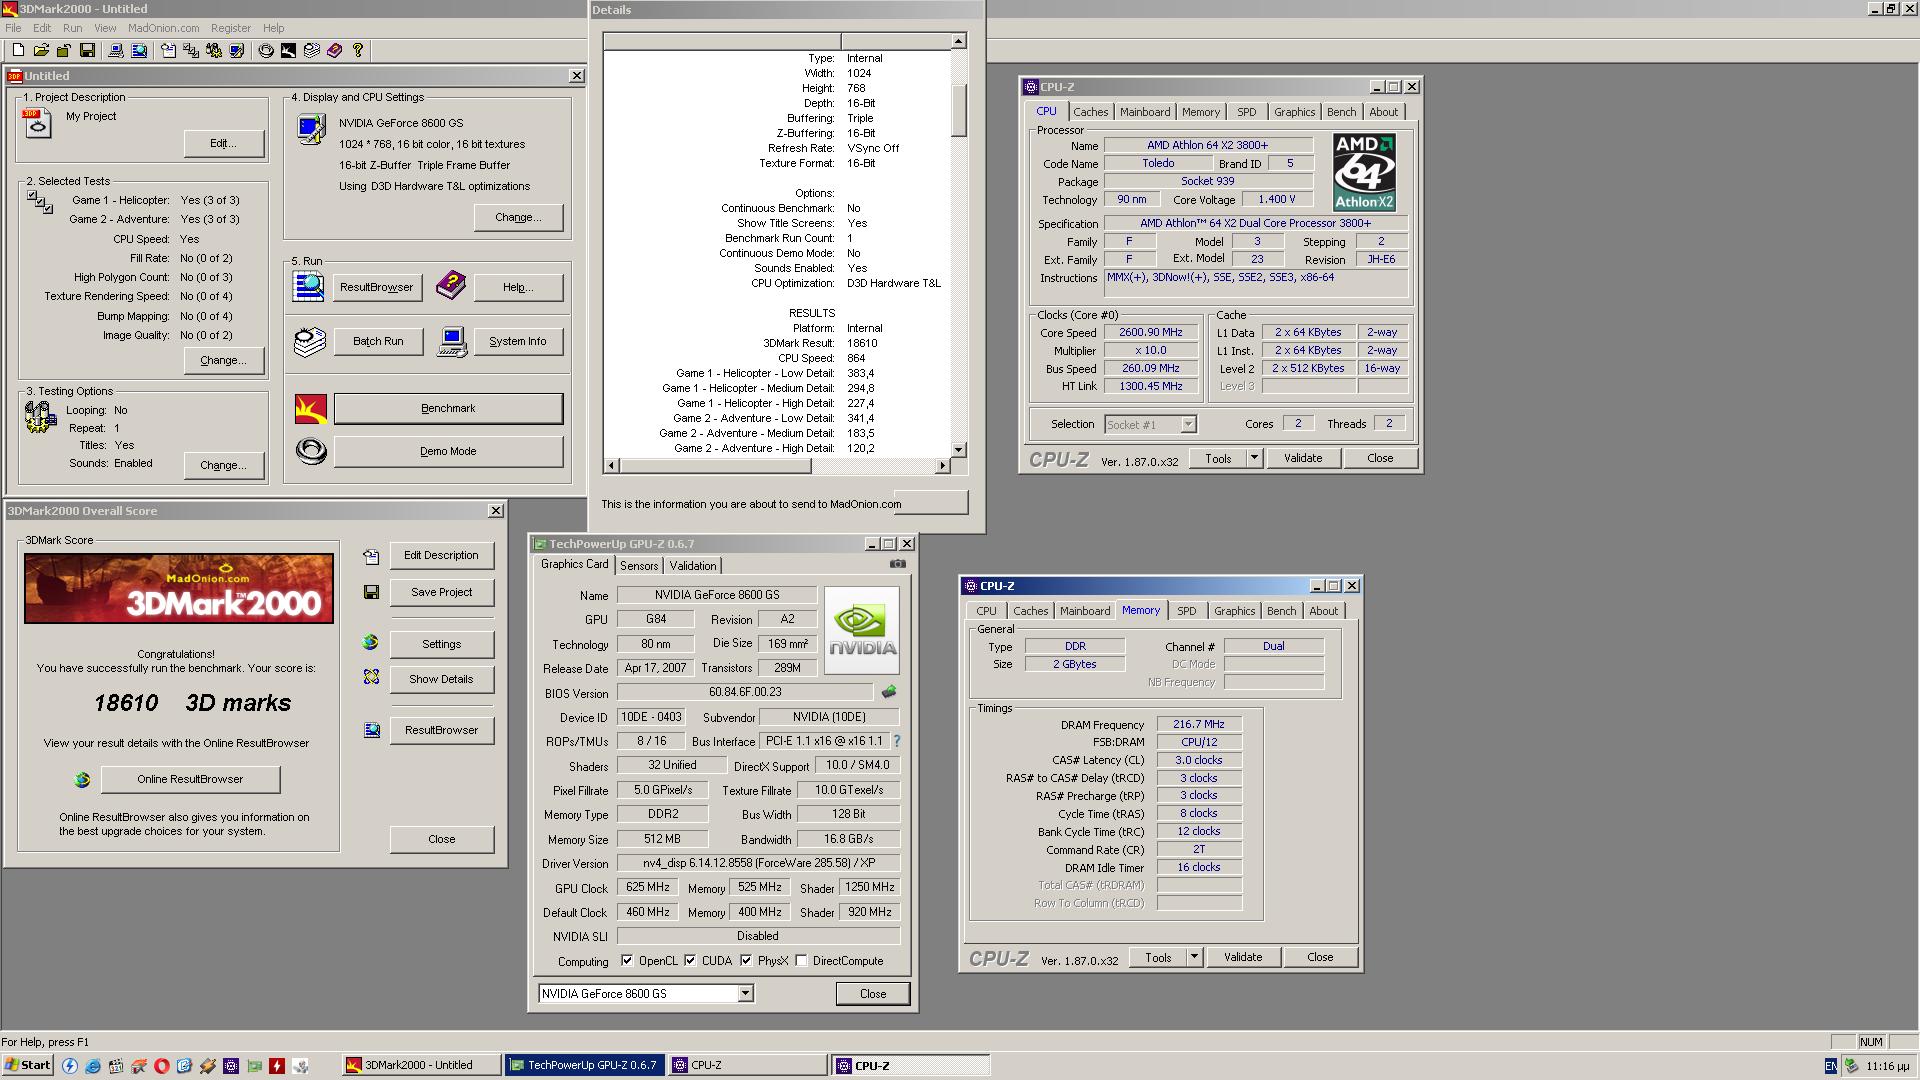Click the BIOS save chip icon in GPU-Z
The image size is (1920, 1080).
coord(888,692)
